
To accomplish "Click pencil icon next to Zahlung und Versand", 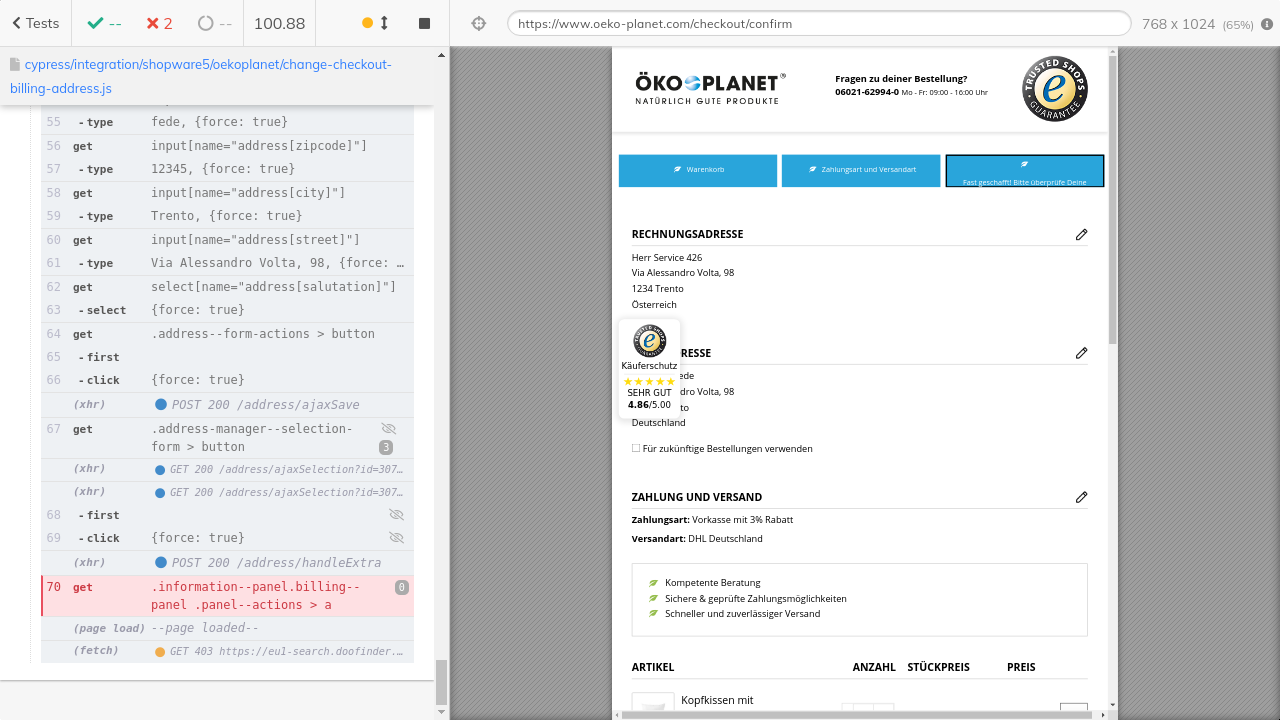I will point(1081,497).
